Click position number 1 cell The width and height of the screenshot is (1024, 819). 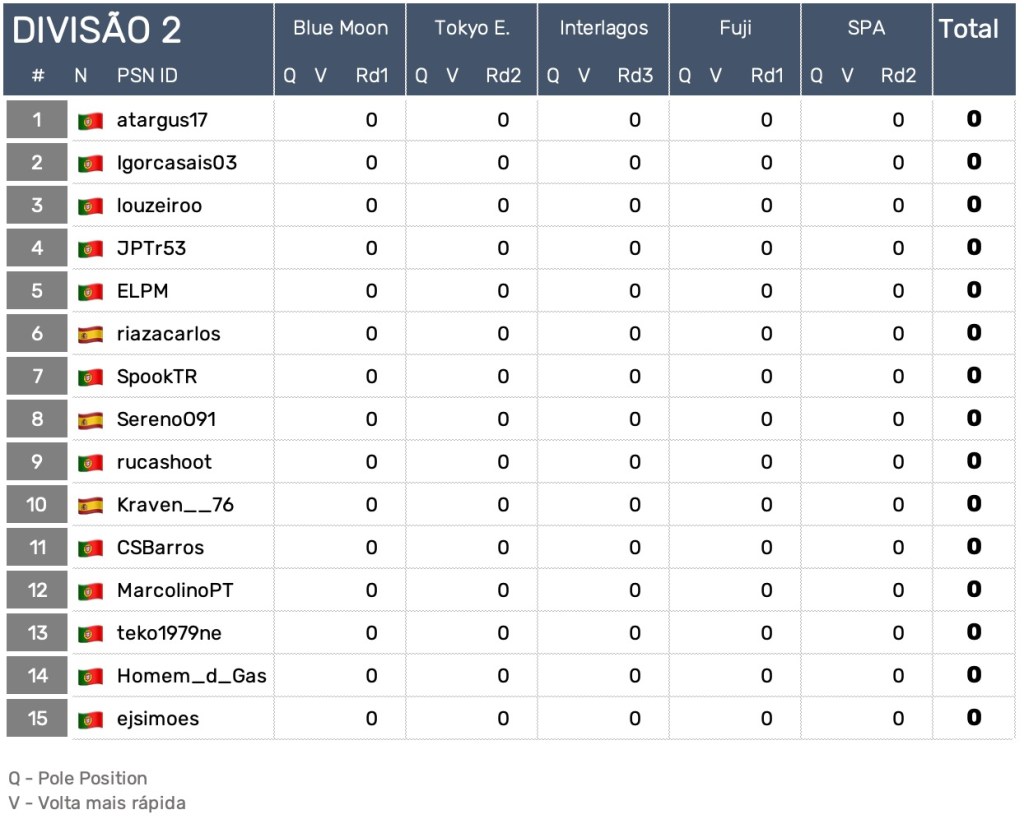37,120
